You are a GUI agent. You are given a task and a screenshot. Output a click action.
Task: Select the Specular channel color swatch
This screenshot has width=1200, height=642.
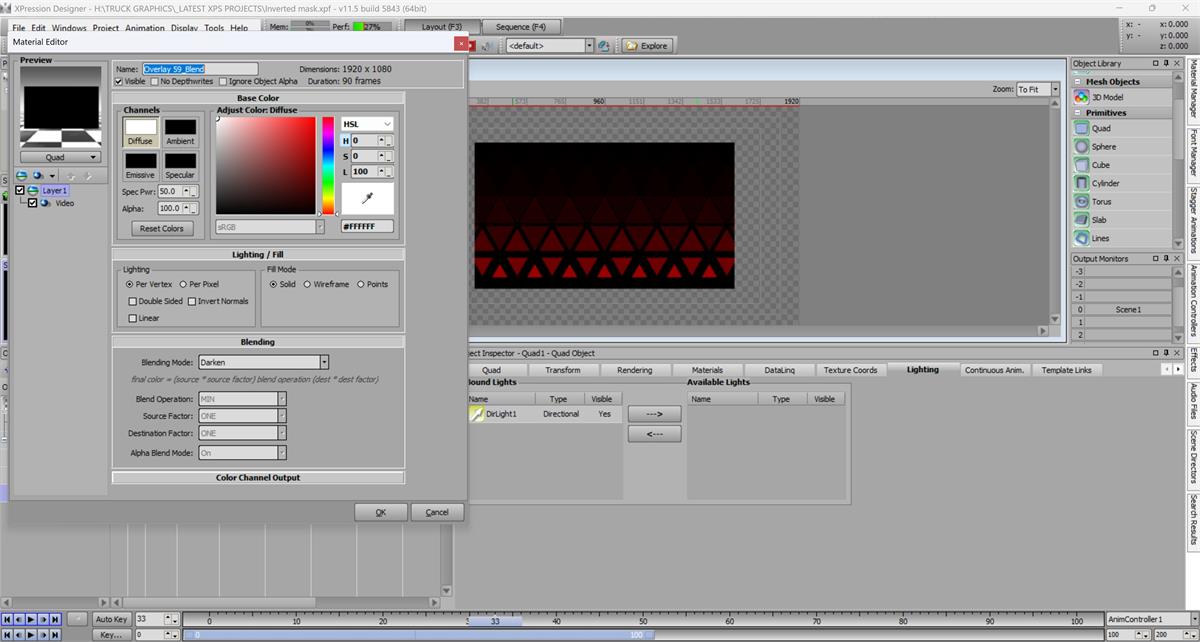click(x=180, y=160)
